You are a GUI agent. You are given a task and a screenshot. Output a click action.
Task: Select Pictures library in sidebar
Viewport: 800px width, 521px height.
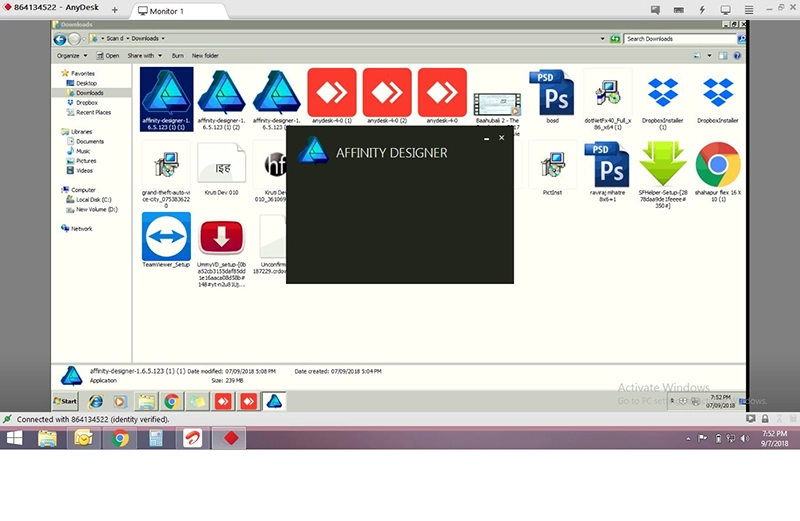pyautogui.click(x=81, y=161)
